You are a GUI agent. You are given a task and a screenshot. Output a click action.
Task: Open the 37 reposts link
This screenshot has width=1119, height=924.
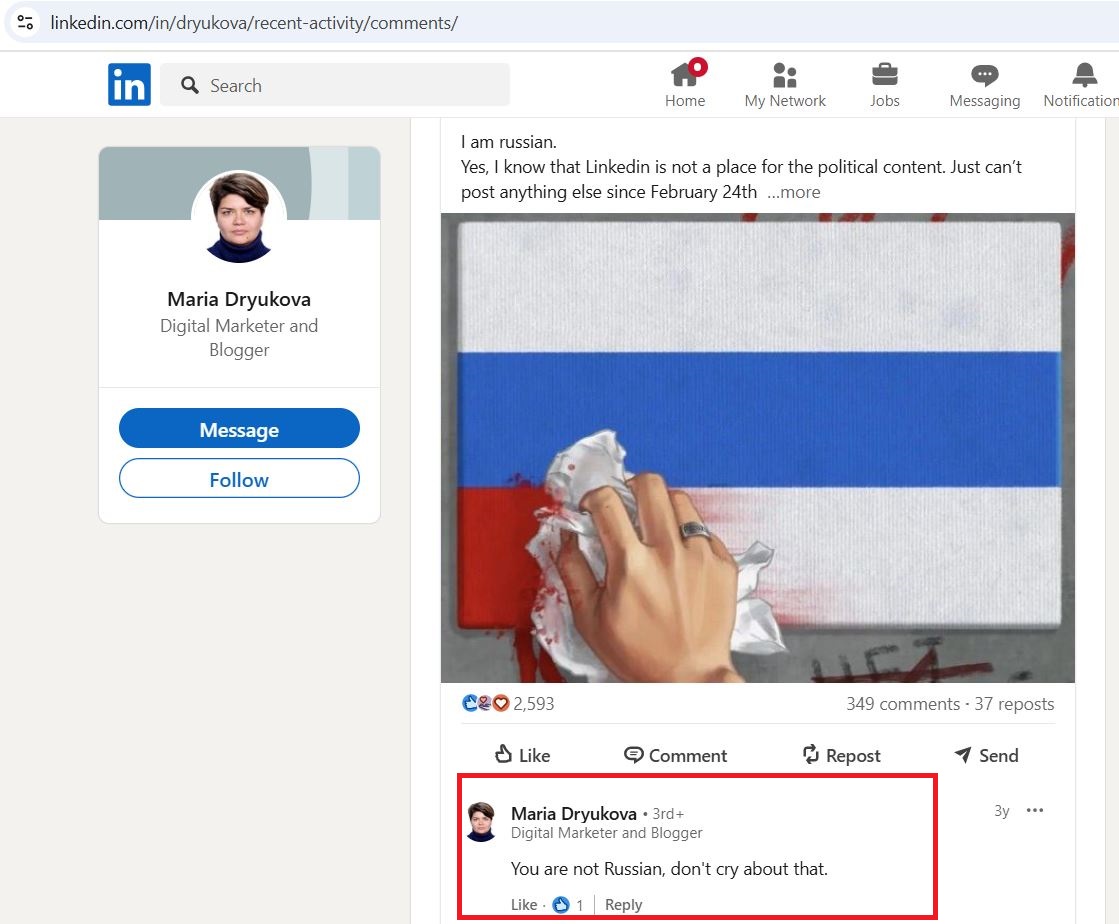coord(1014,704)
